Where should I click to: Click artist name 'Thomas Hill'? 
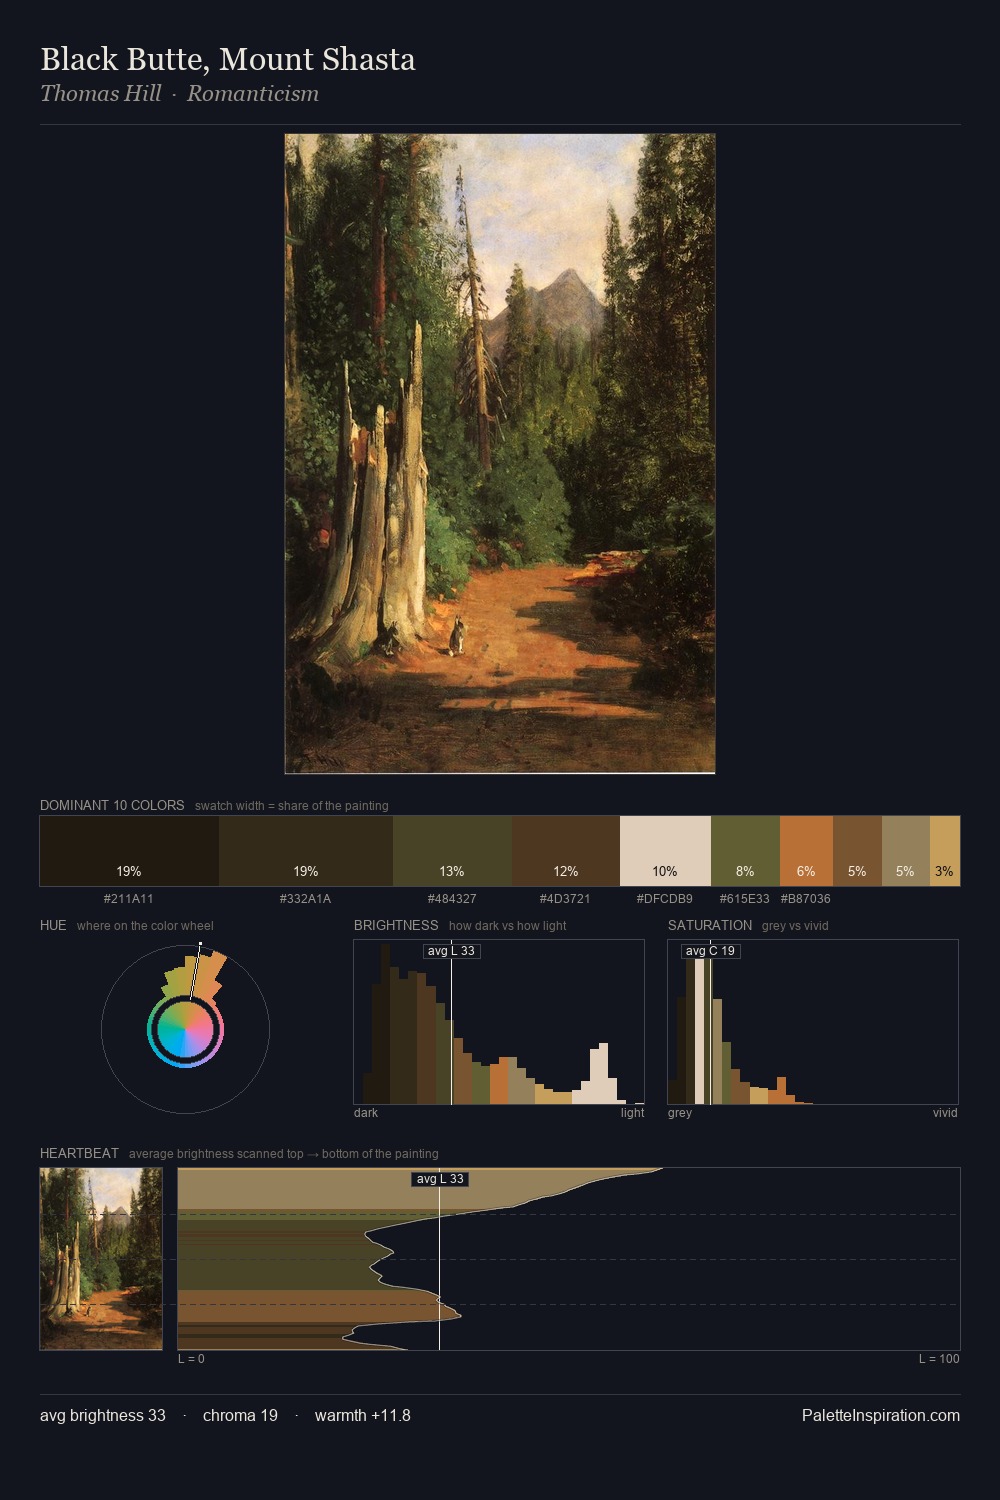(101, 93)
